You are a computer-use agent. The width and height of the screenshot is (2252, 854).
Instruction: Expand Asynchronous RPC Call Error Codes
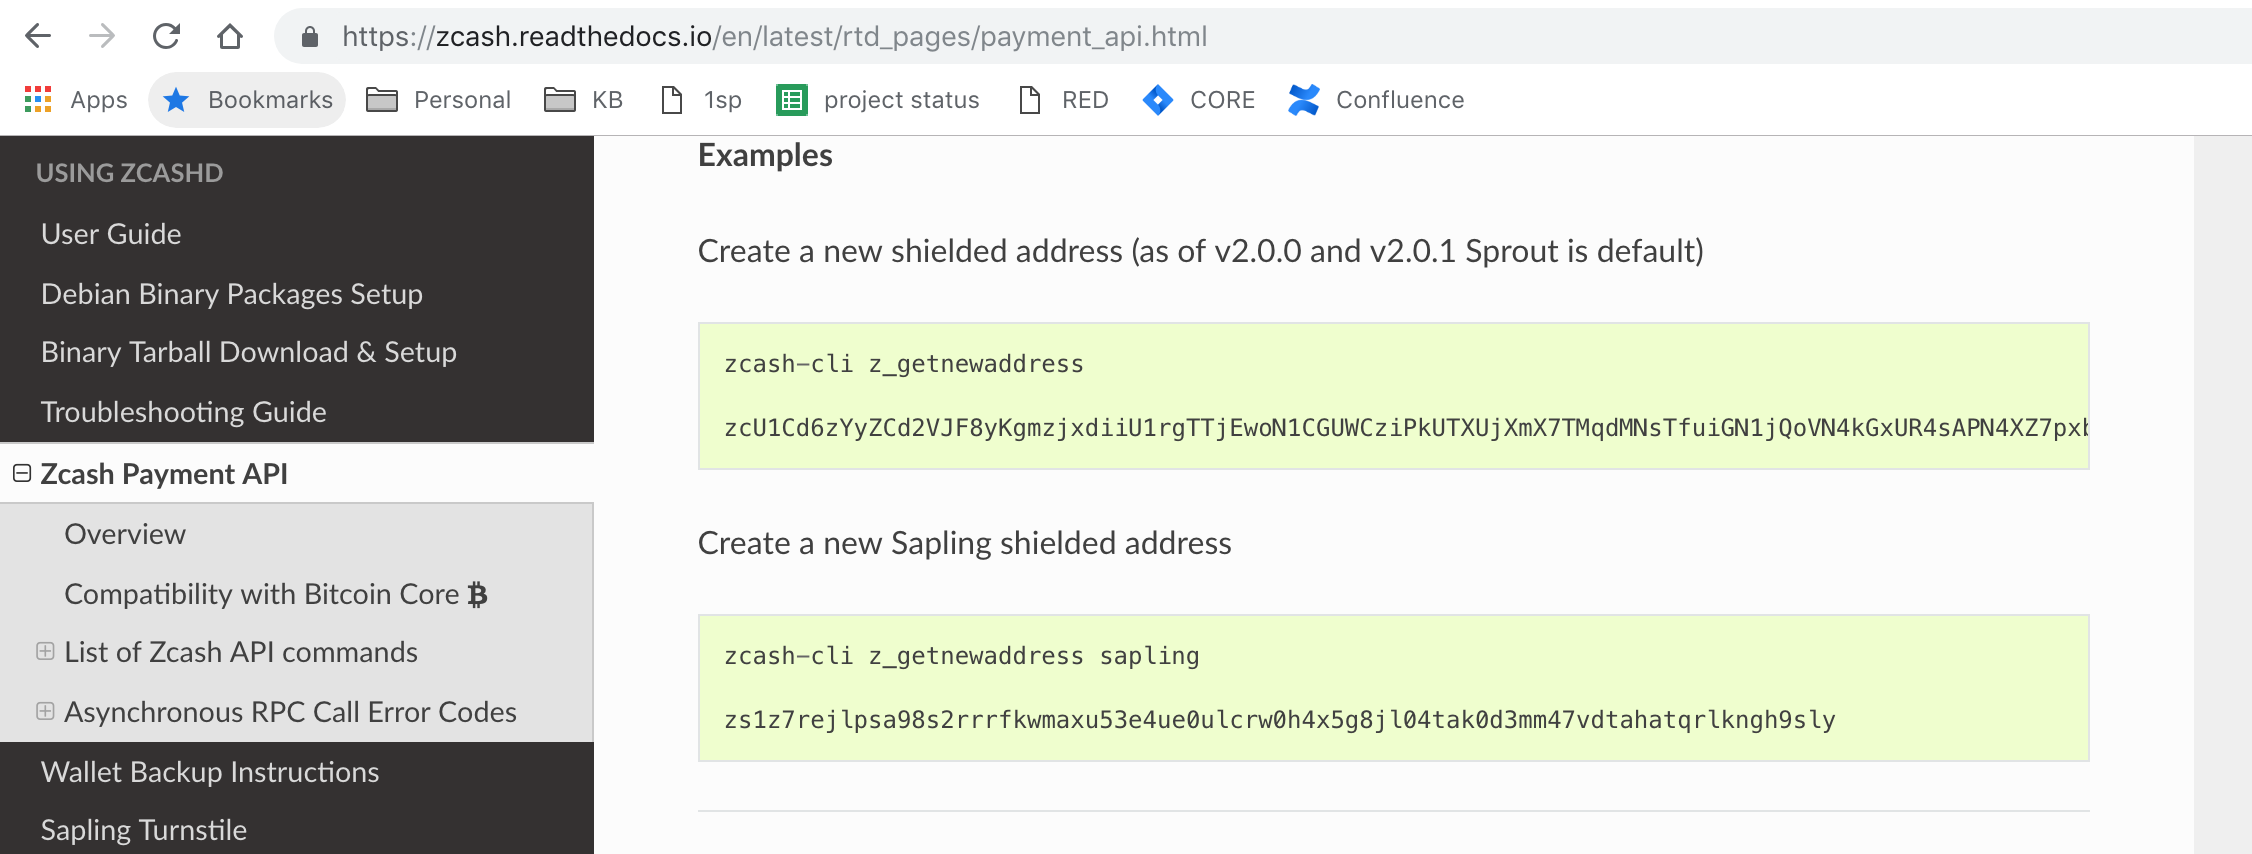[x=45, y=711]
